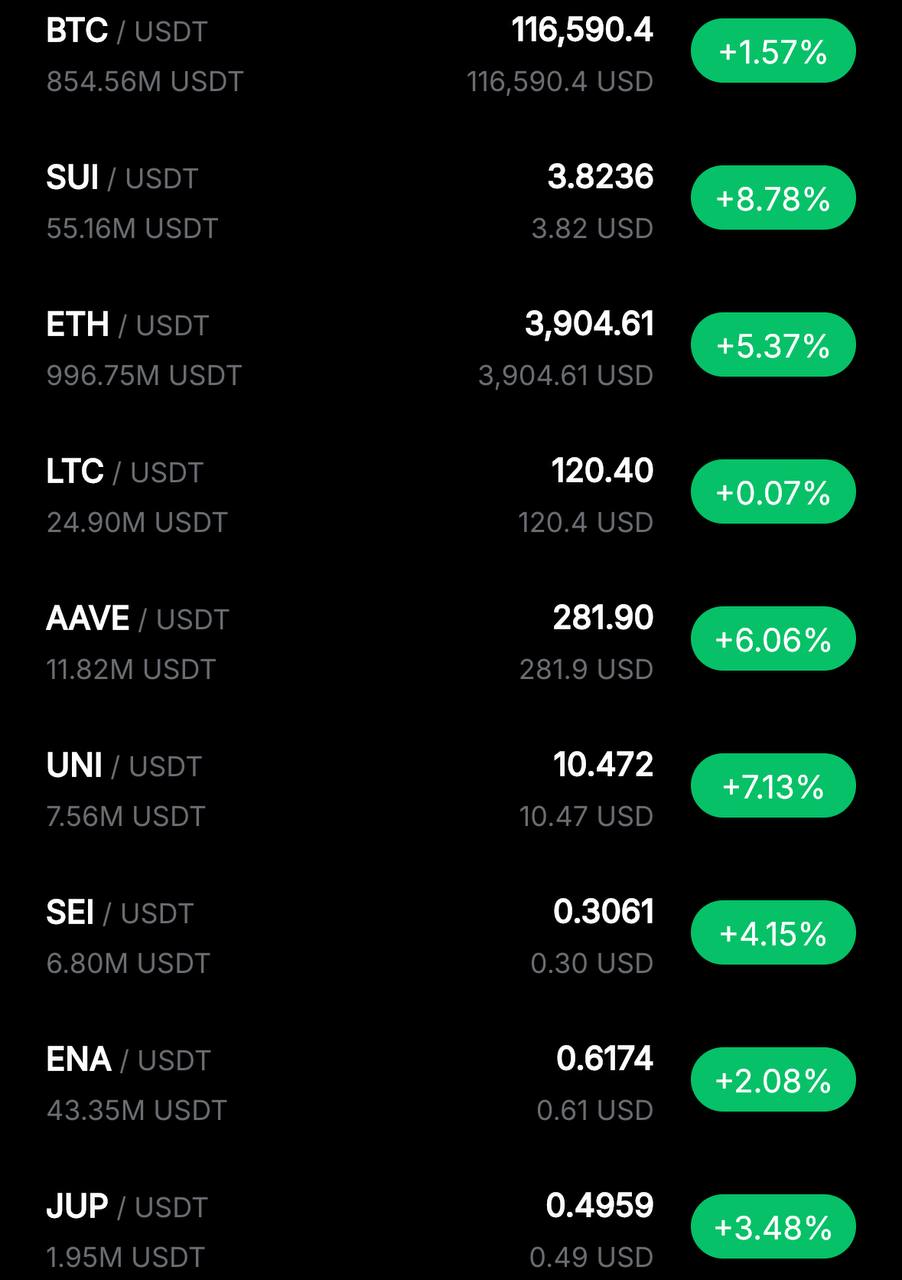Tap the +8.78% badge for SUI

tap(773, 198)
